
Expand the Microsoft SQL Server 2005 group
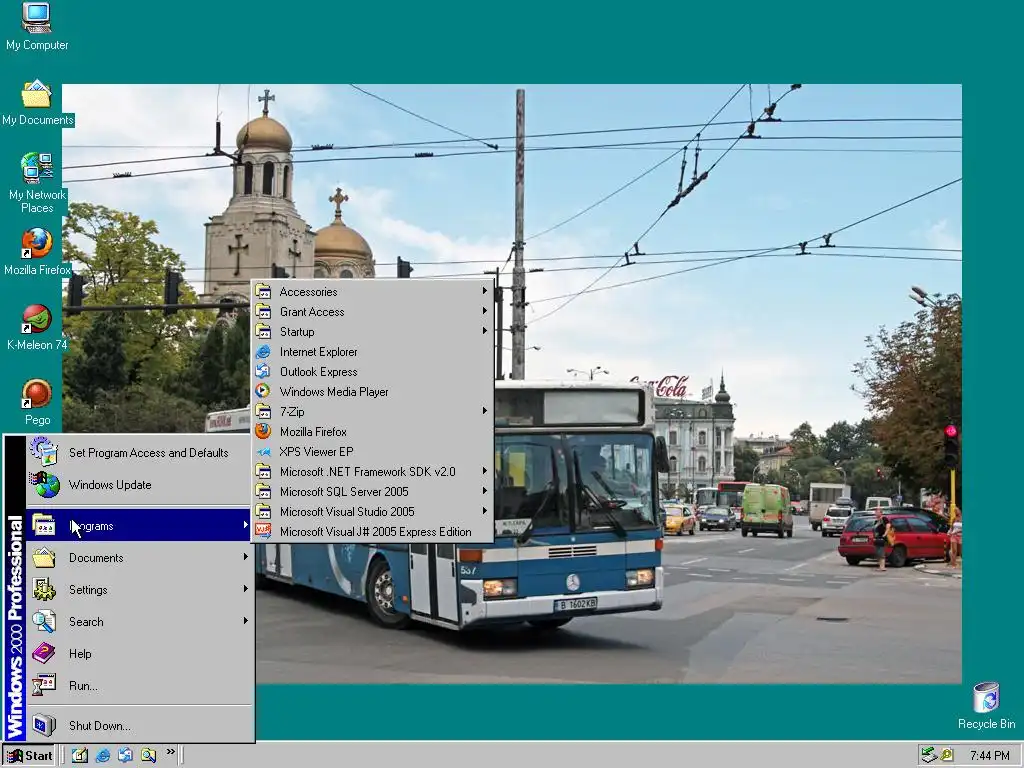[372, 492]
